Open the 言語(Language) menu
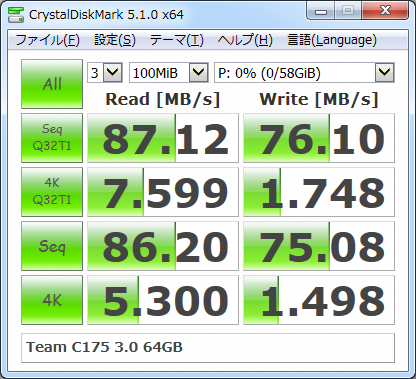Screen dimensions: 416x379 coord(332,40)
